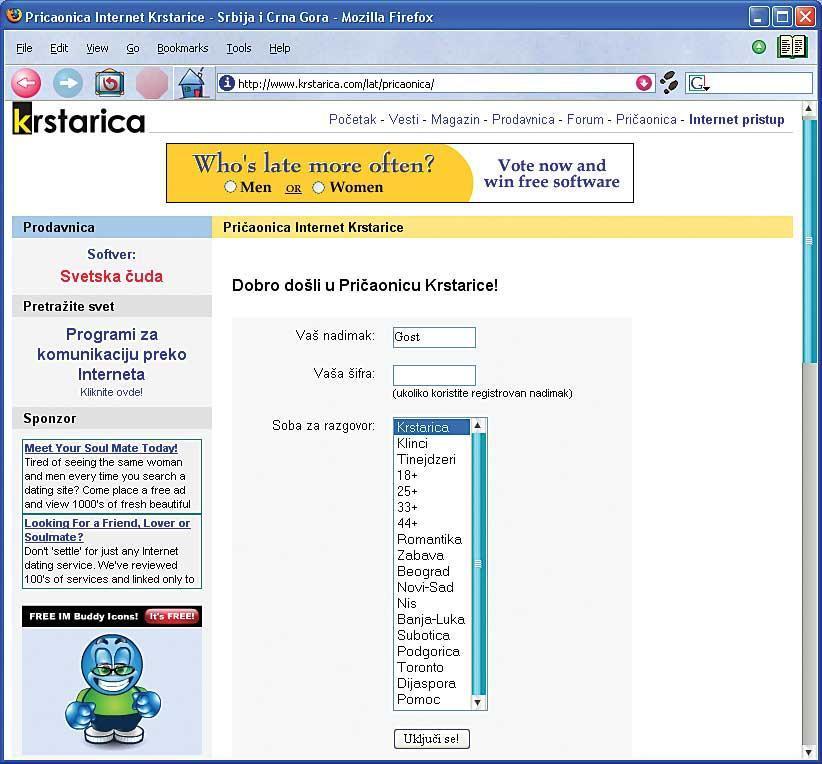Open the Tools menu
The width and height of the screenshot is (822, 764).
coord(239,48)
